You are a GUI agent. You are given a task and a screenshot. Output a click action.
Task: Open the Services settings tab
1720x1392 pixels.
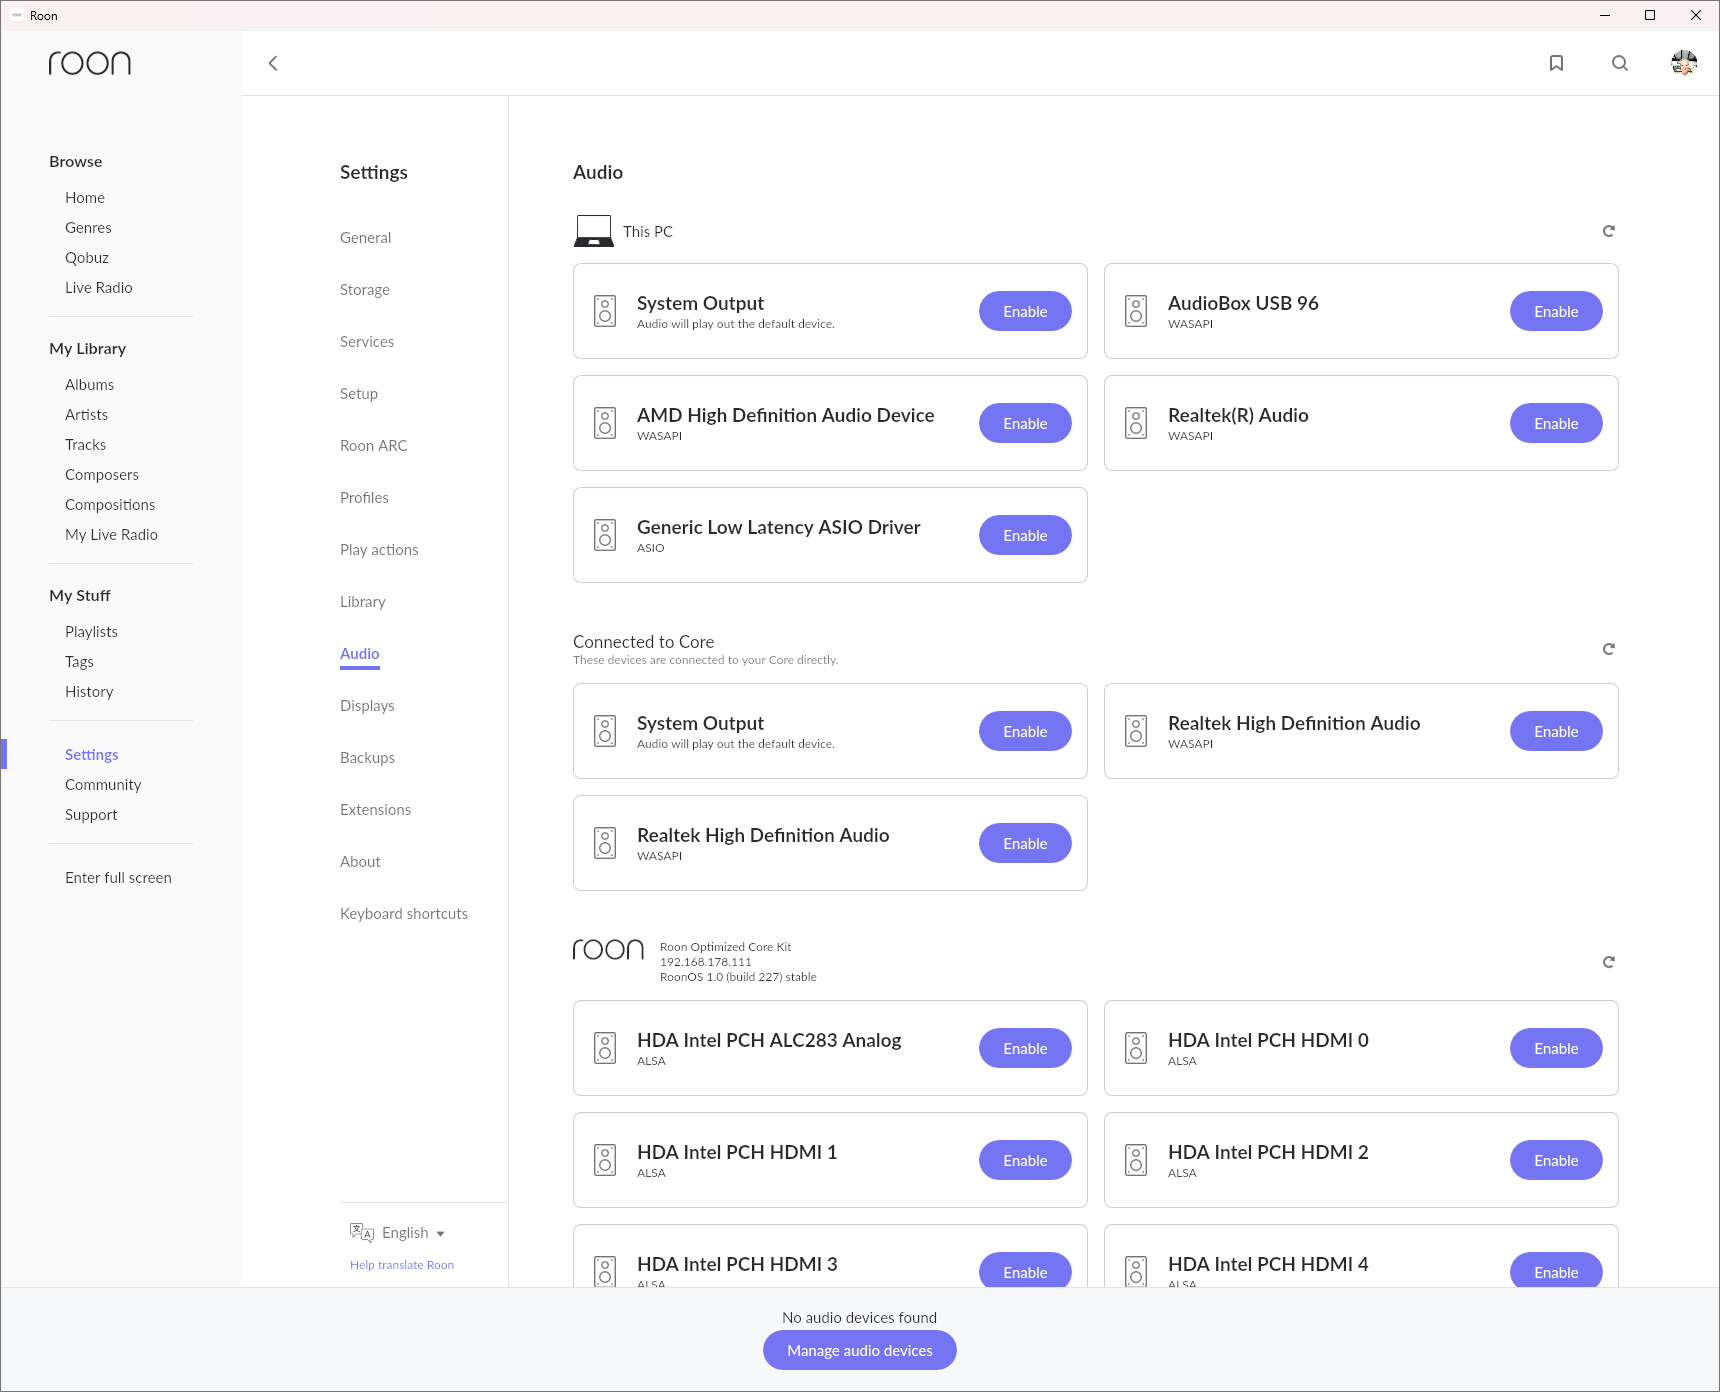coord(367,341)
